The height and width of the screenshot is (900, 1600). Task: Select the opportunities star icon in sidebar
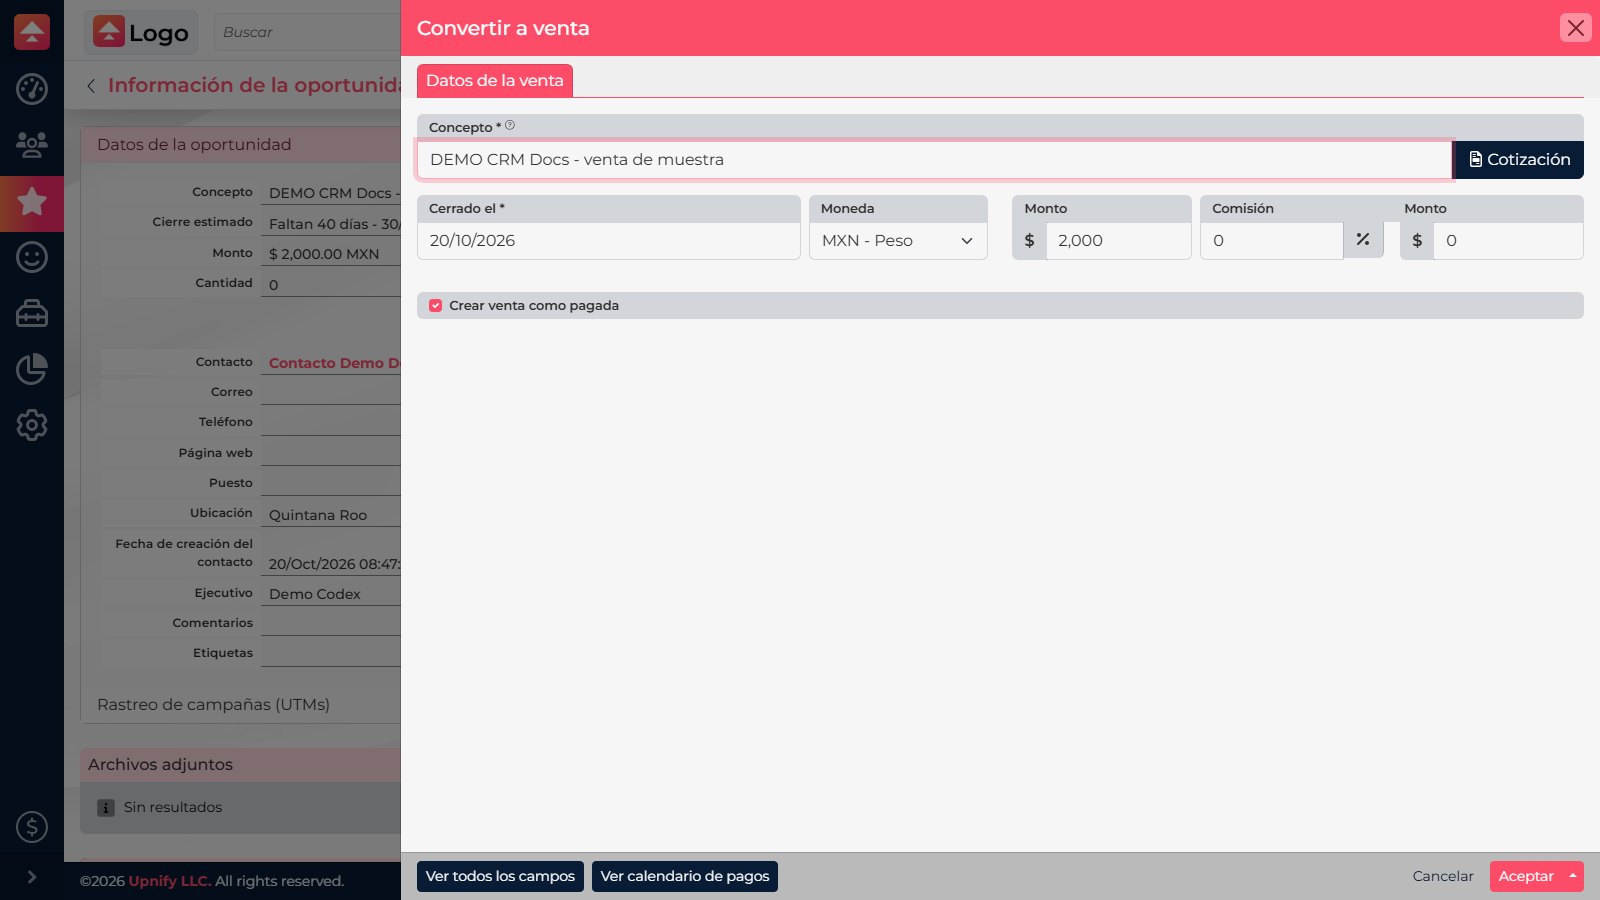coord(32,202)
